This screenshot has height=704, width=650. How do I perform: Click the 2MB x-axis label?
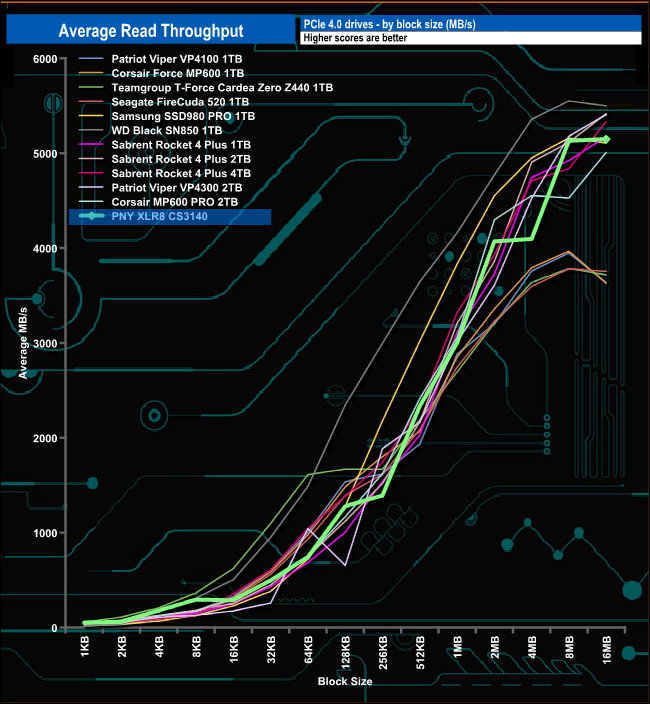pos(495,647)
